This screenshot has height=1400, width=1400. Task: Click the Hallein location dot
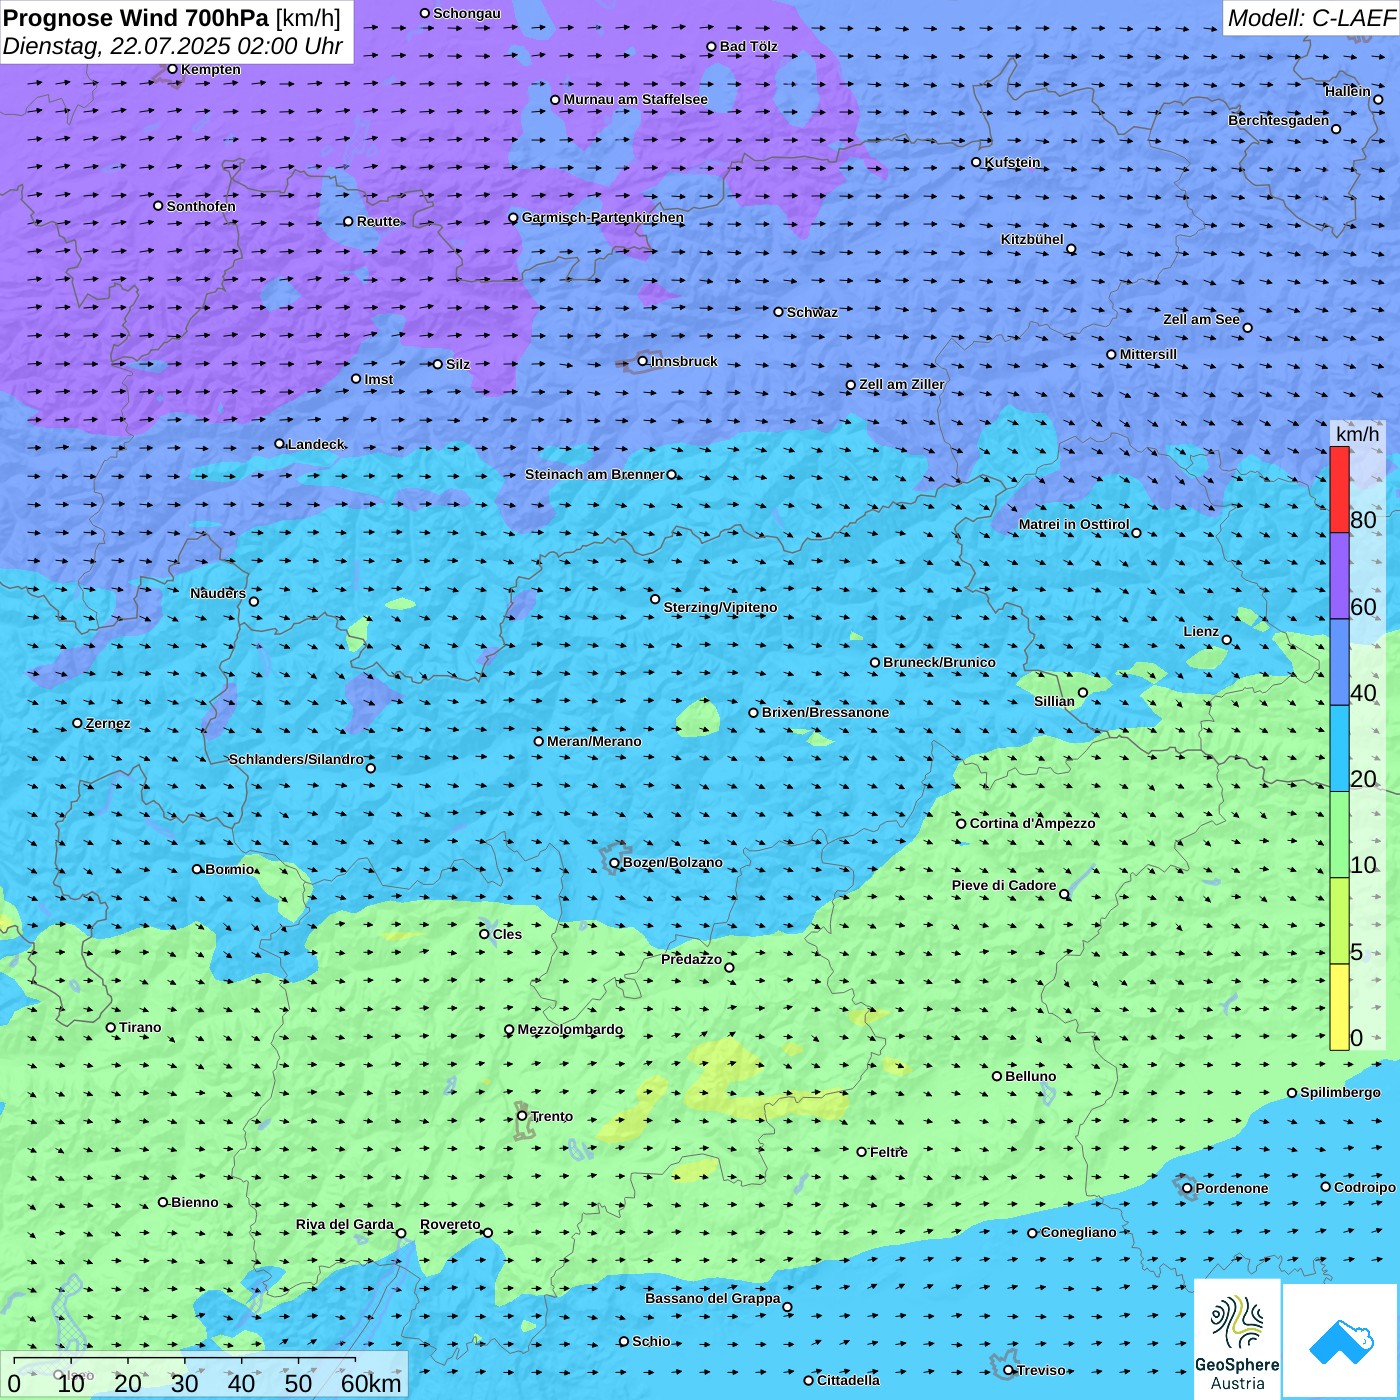coord(1378,99)
